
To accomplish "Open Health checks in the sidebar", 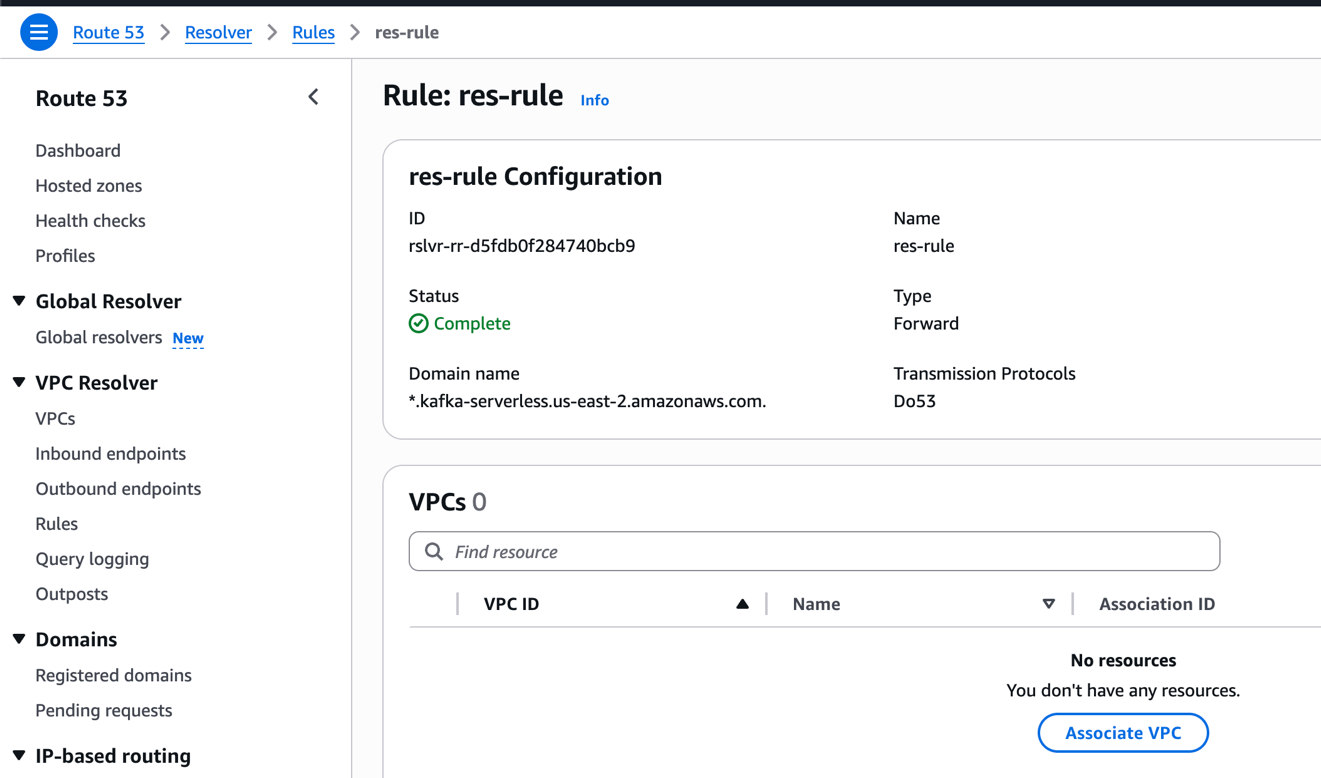I will coord(90,221).
